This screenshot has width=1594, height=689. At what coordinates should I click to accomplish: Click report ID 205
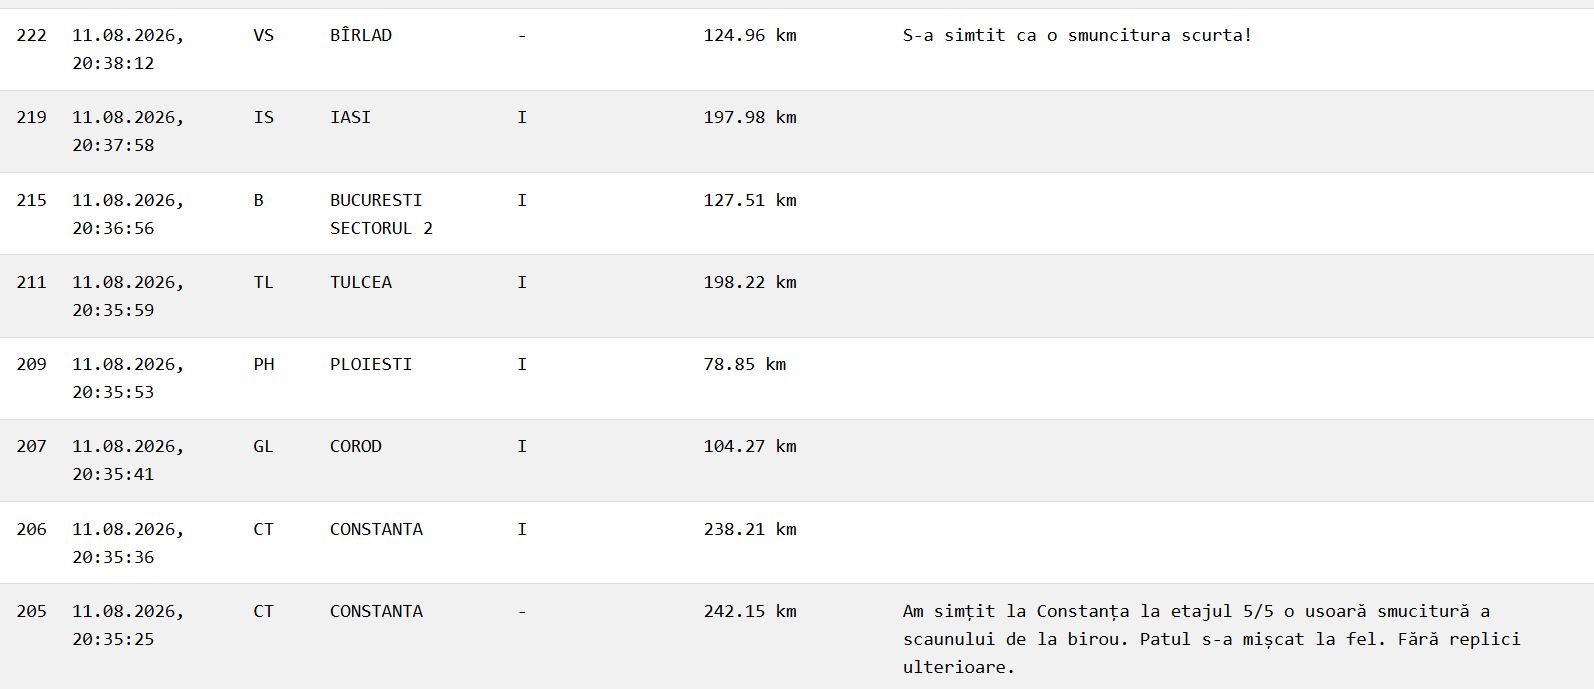click(x=31, y=611)
